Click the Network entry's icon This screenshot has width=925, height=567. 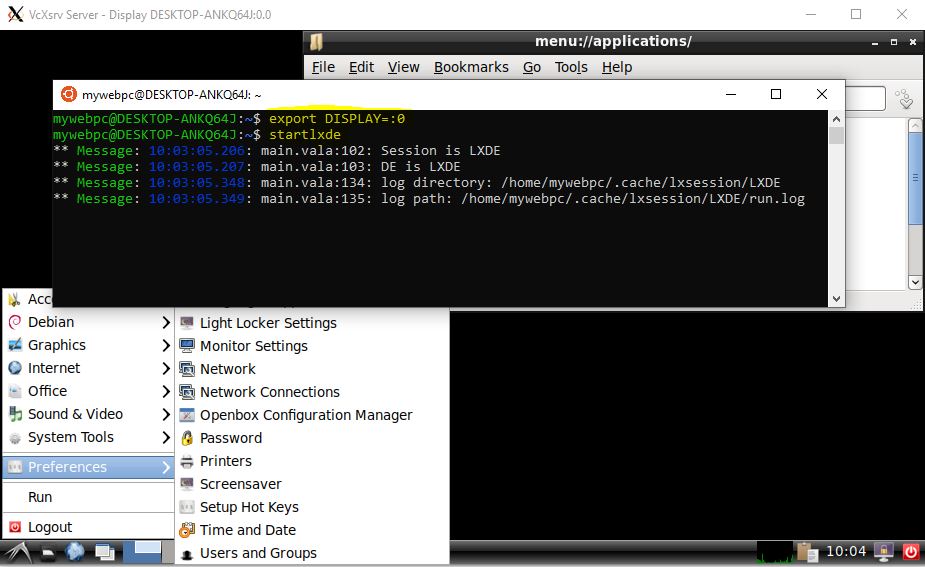[187, 369]
